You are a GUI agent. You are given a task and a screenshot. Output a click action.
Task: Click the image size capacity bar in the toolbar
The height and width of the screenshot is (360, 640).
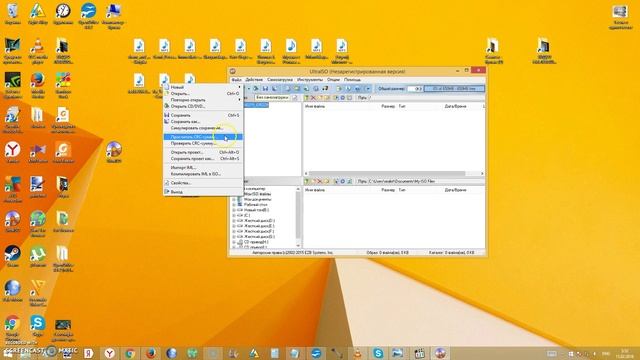[x=454, y=89]
